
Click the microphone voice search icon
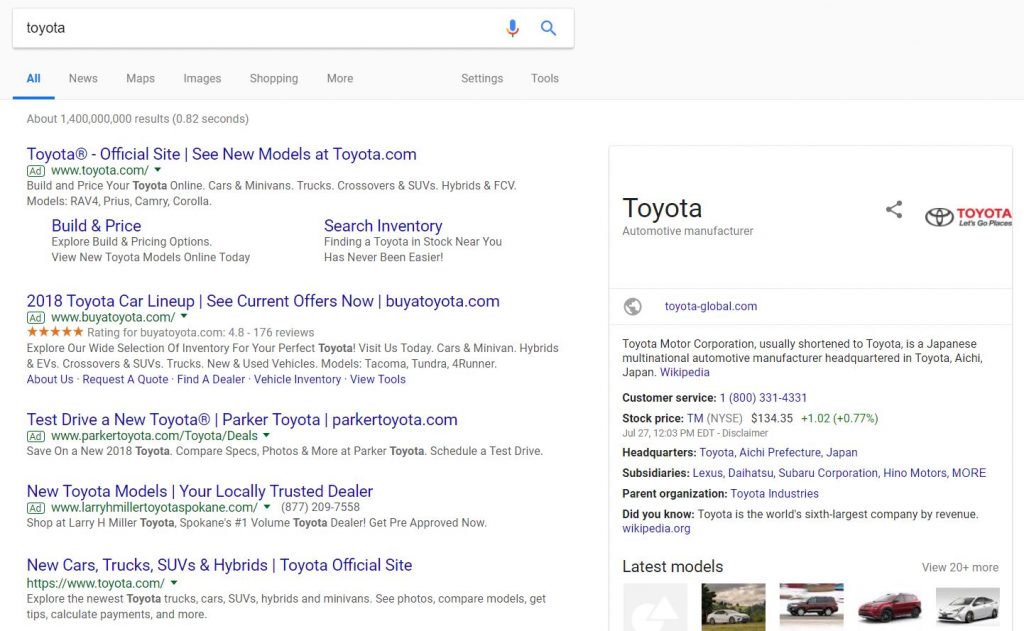point(513,28)
